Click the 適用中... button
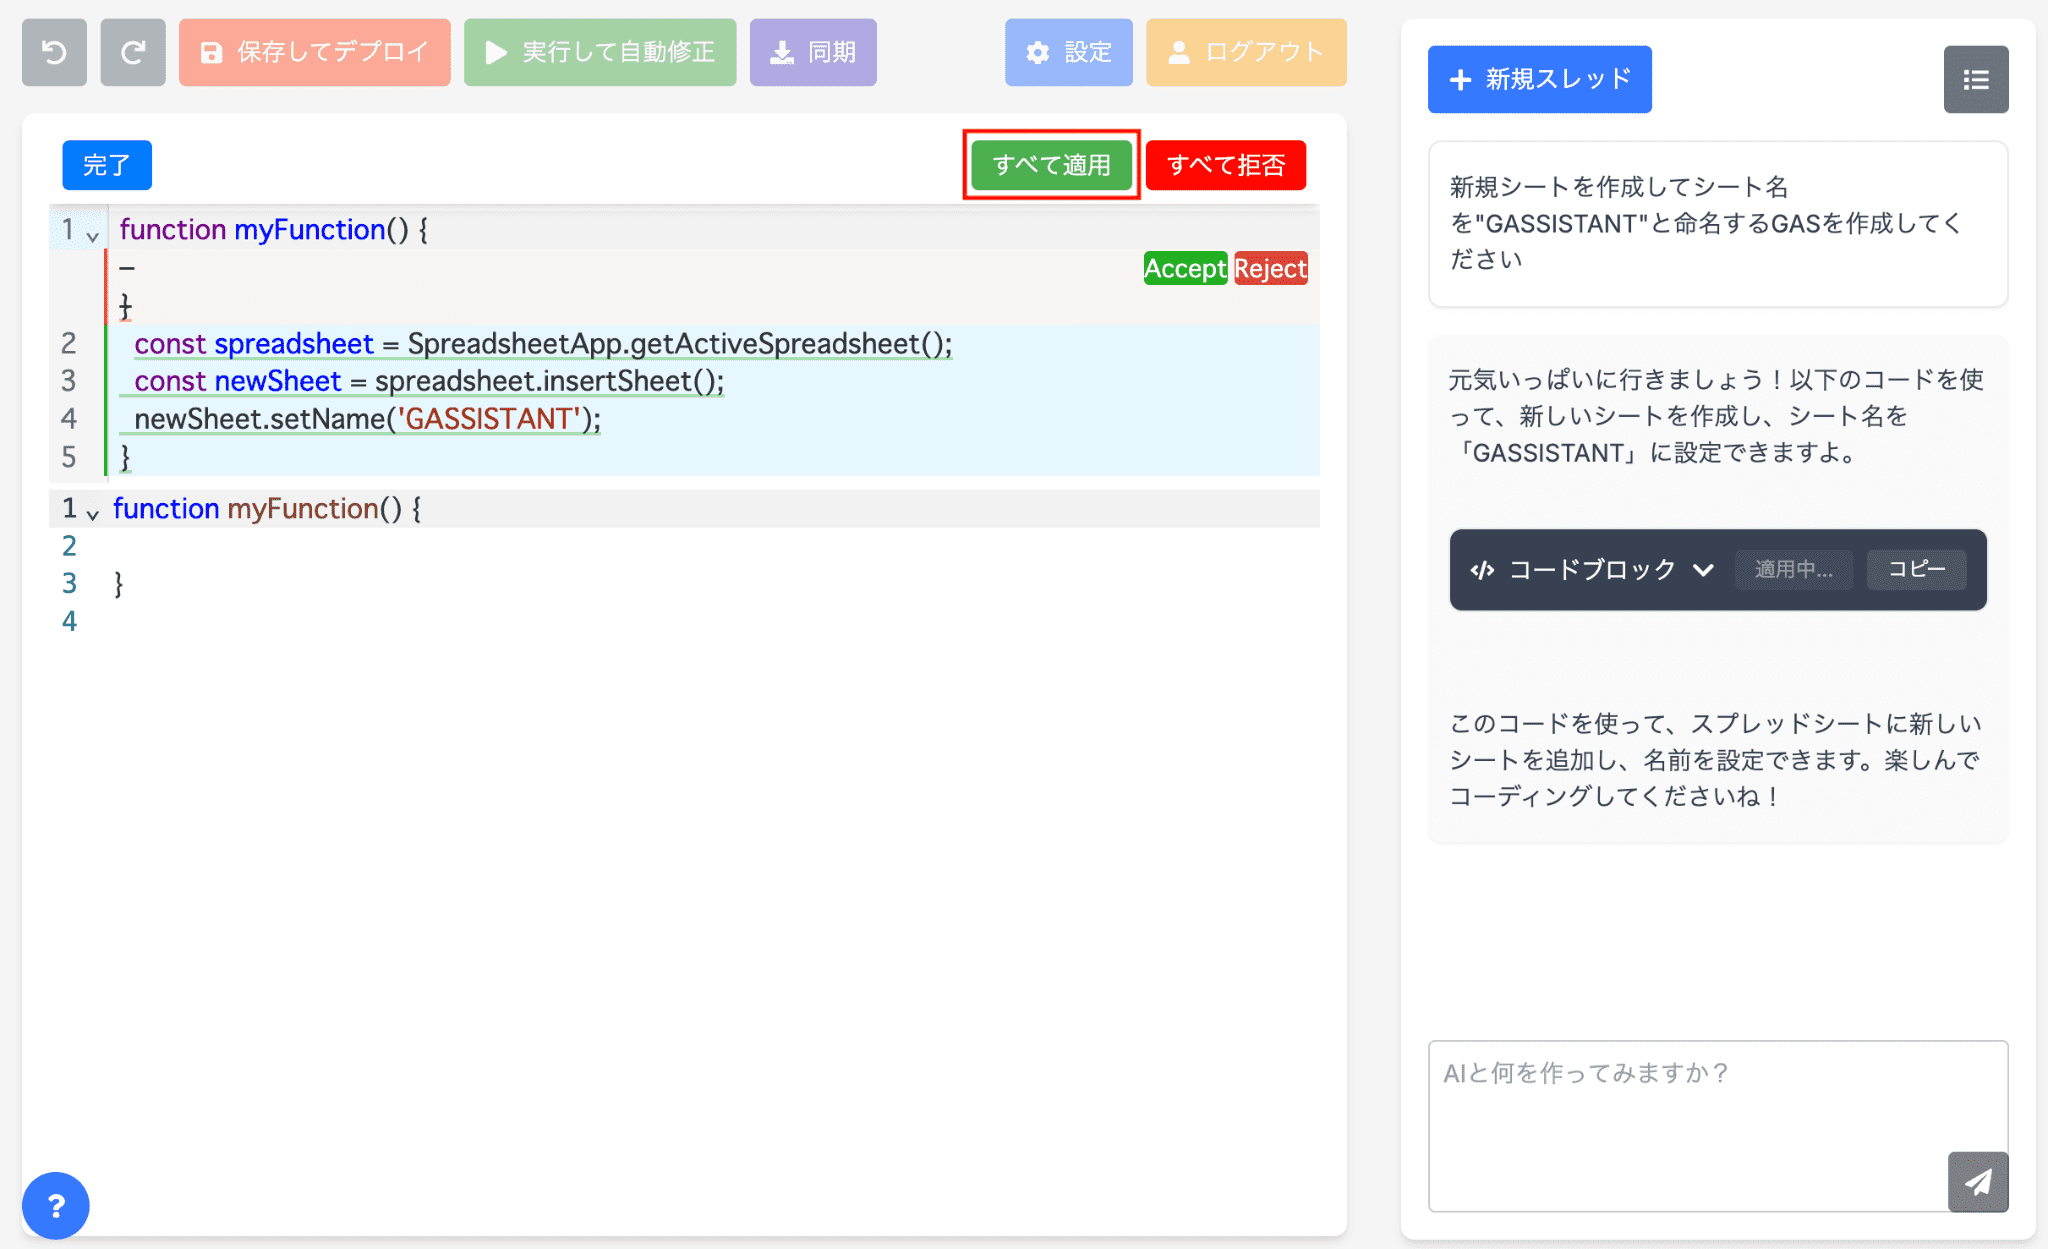Screen dimensions: 2048x1249 tap(1794, 570)
